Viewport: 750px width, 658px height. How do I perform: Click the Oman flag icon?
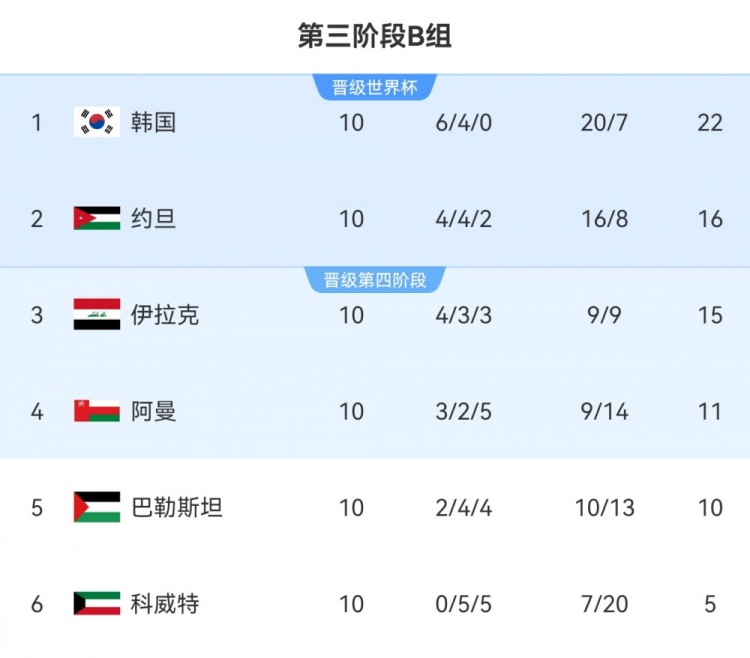[97, 410]
